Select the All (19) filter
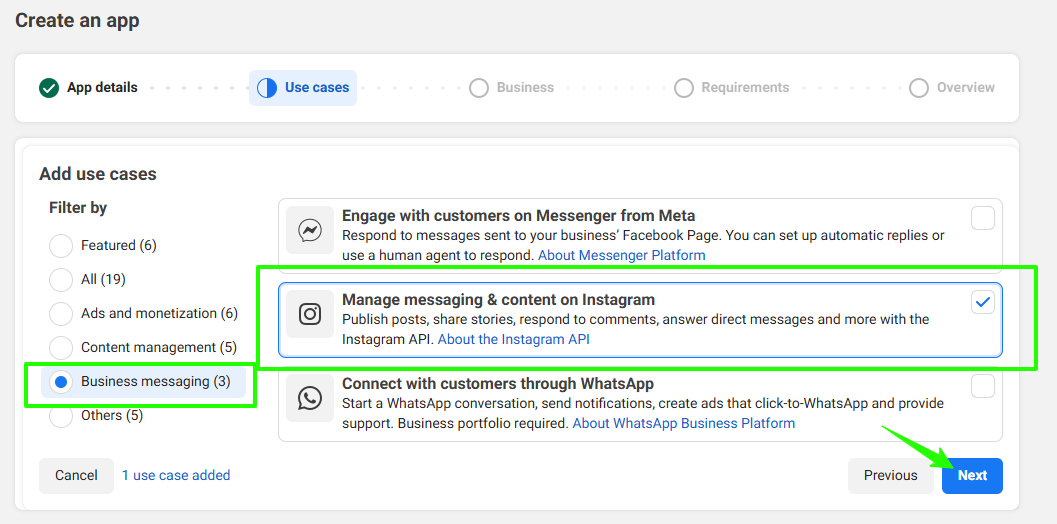Viewport: 1057px width, 524px height. pyautogui.click(x=61, y=280)
